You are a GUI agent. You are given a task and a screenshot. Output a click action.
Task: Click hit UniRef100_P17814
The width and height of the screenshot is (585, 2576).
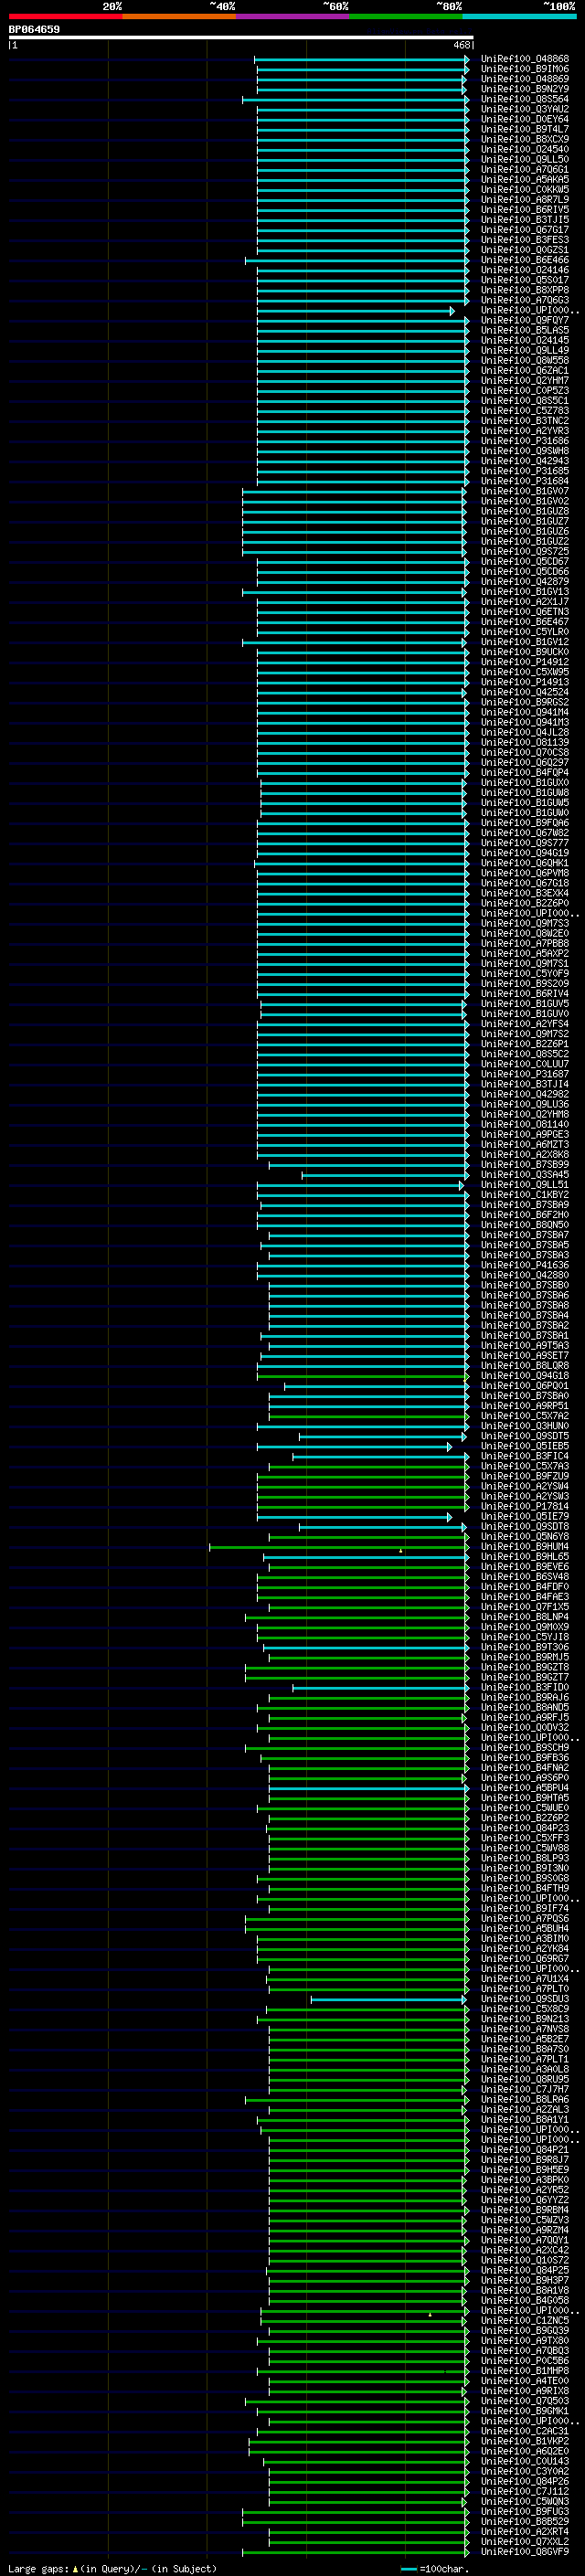(525, 1506)
